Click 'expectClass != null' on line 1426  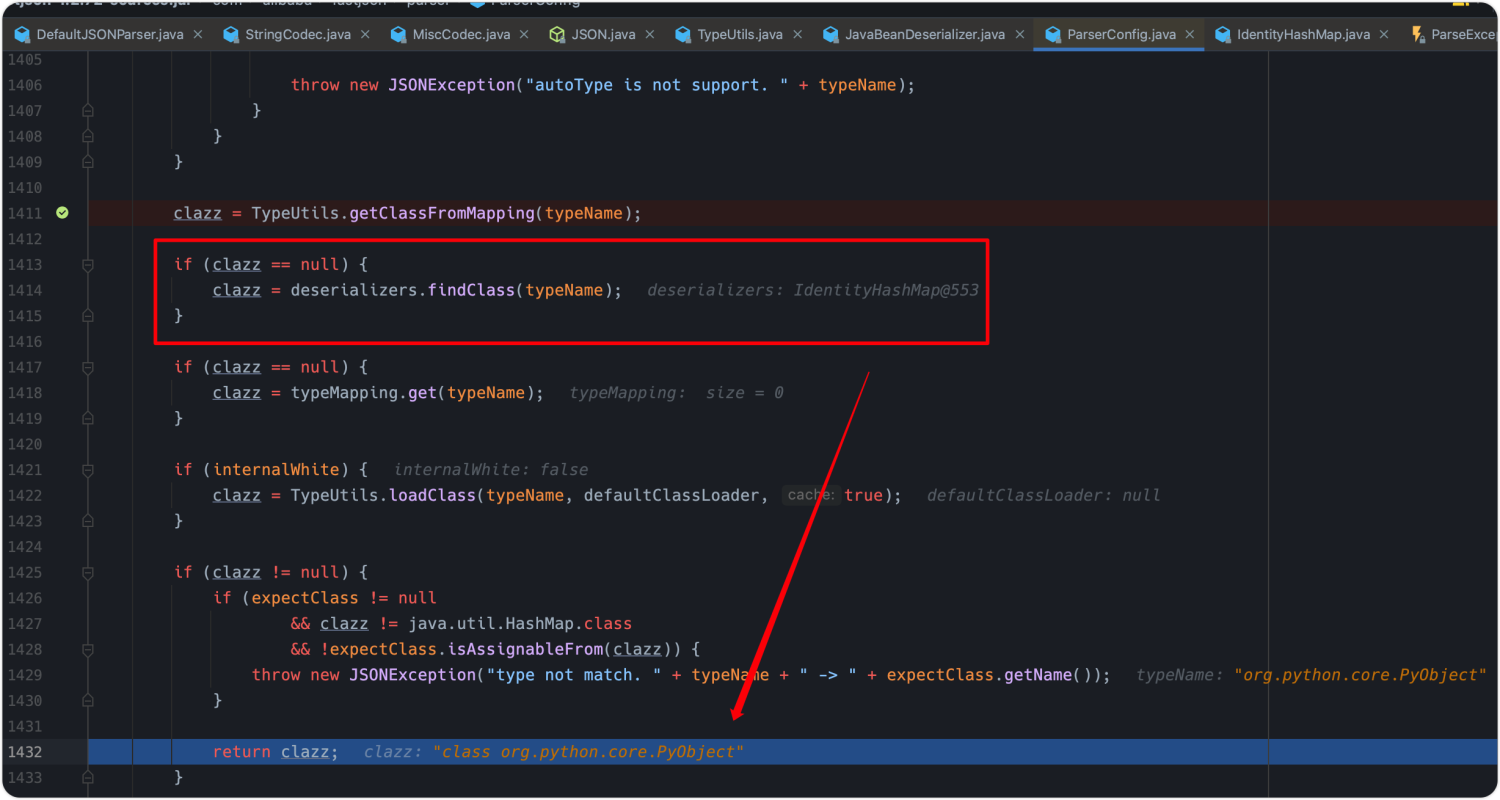point(344,598)
